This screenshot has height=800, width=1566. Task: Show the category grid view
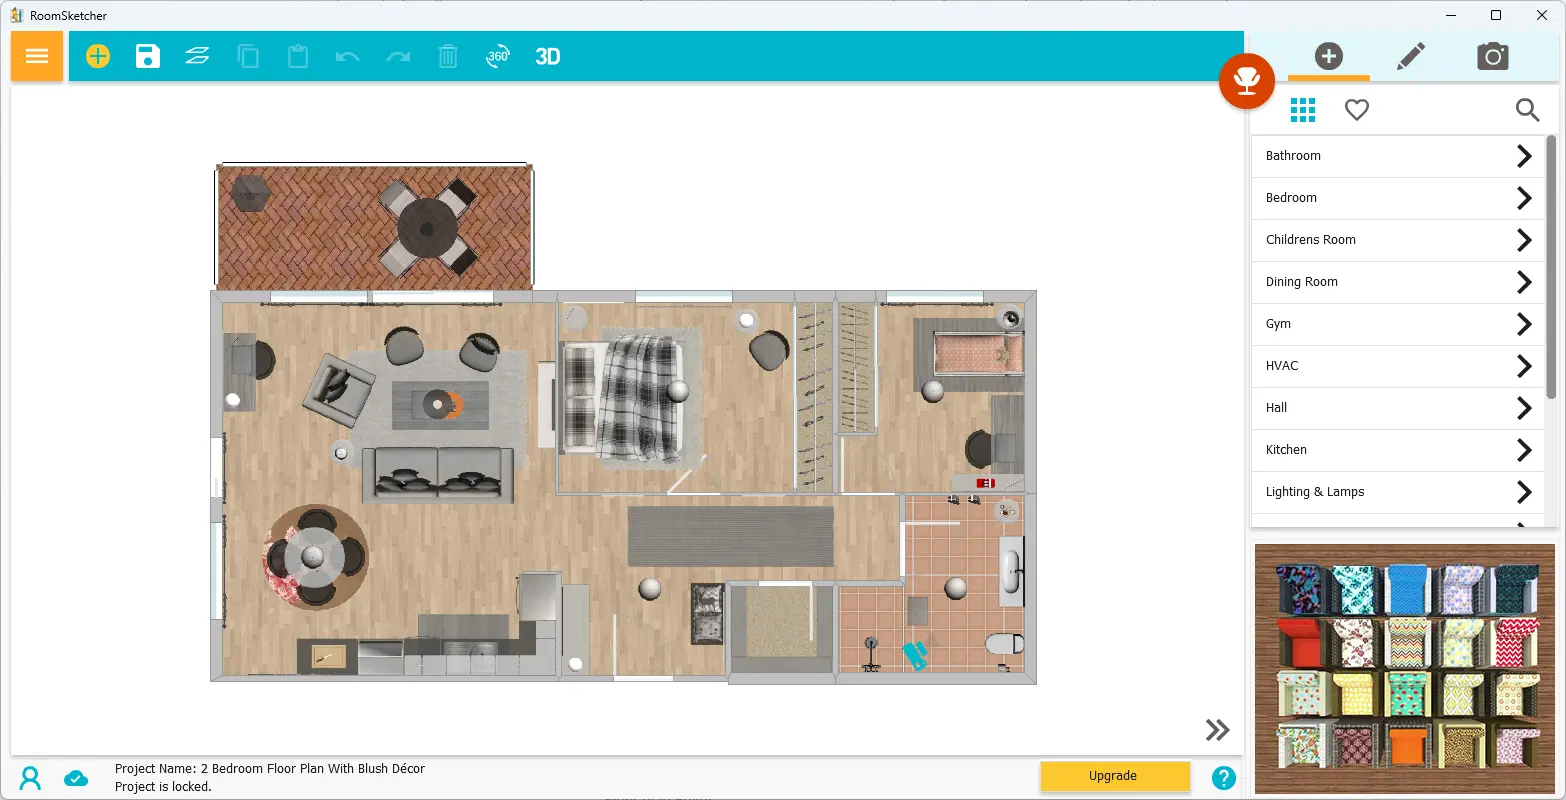click(1303, 110)
